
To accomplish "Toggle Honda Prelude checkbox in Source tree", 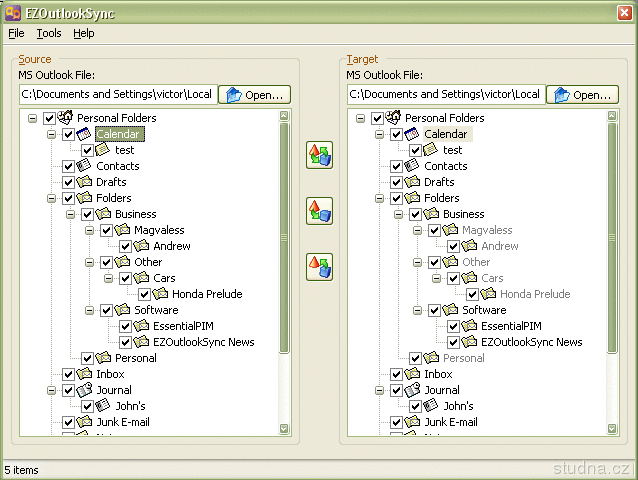I will click(x=144, y=294).
